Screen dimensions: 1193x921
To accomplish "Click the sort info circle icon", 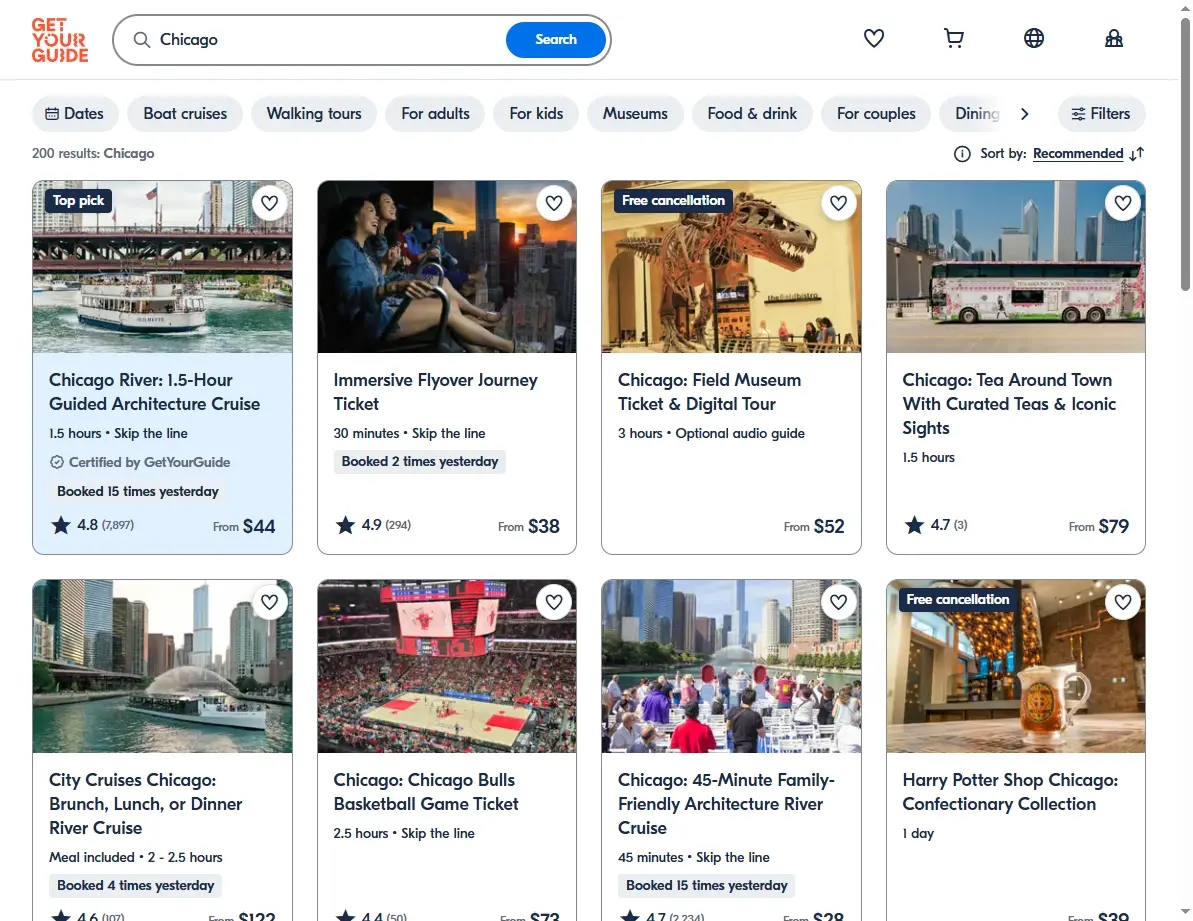I will point(962,154).
